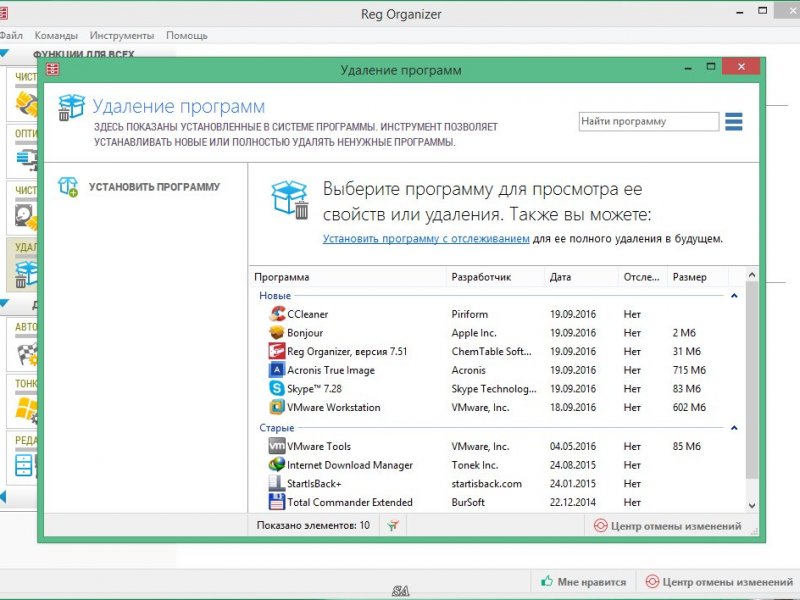
Task: Select the Bonjour row name
Action: click(305, 333)
